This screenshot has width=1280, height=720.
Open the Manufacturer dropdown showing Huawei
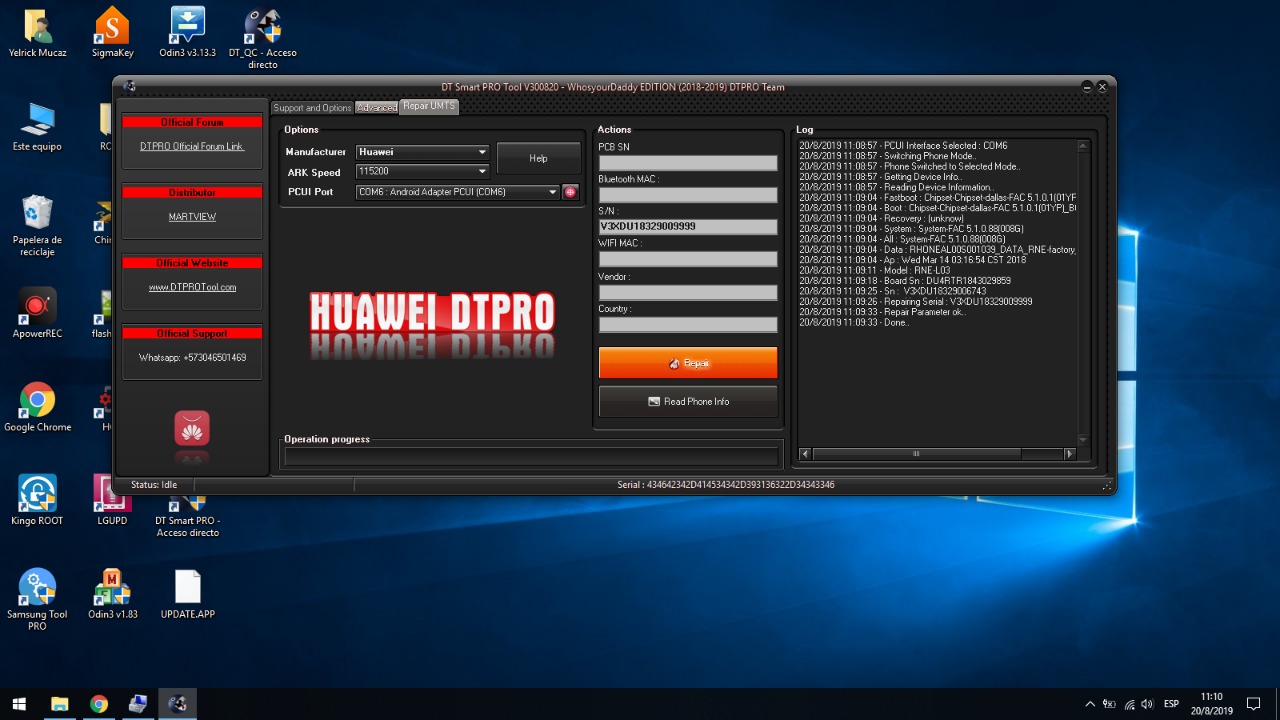tap(422, 152)
